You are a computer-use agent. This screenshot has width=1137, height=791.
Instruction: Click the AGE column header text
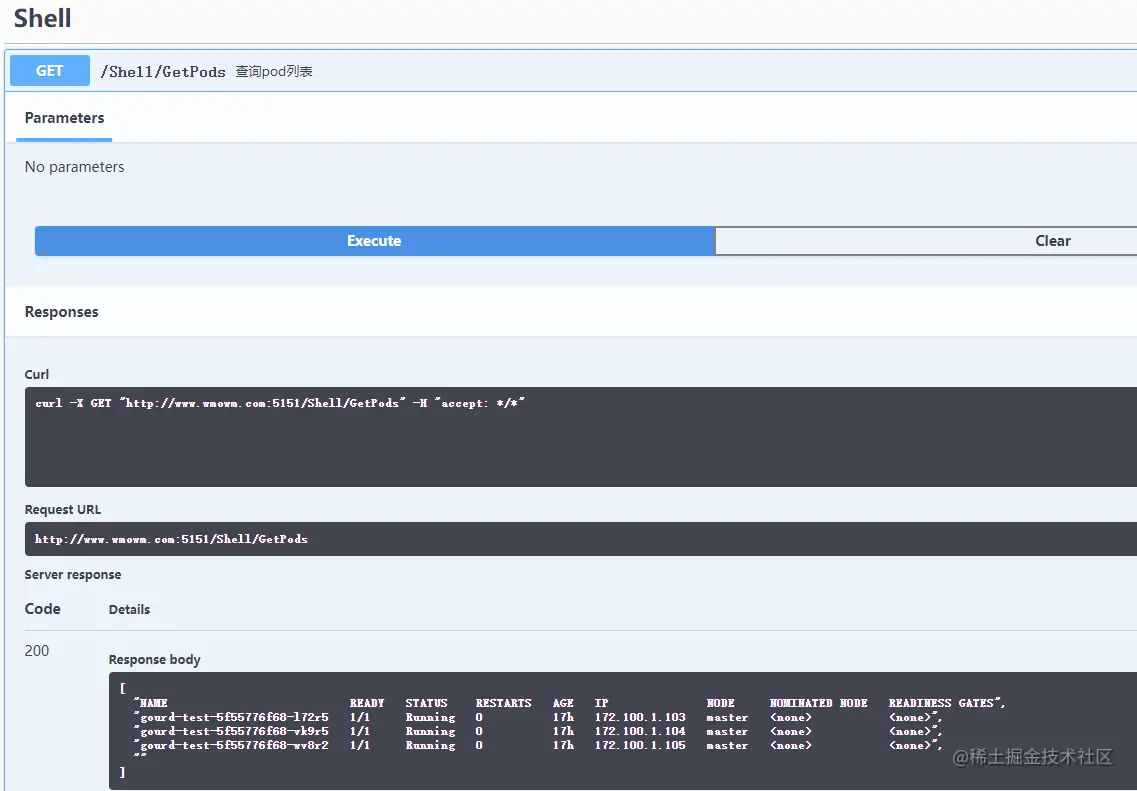click(x=563, y=703)
